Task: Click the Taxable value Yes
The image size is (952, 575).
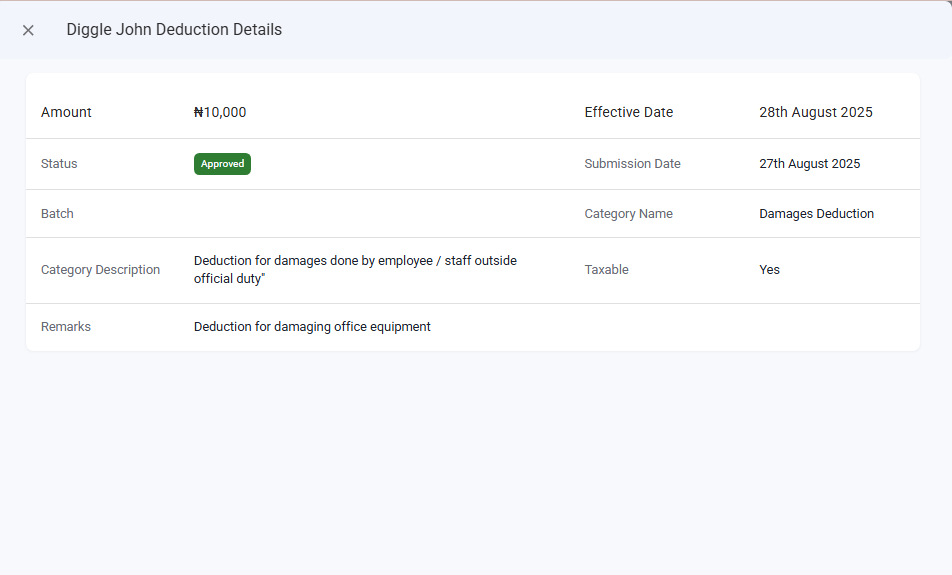Action: click(769, 270)
